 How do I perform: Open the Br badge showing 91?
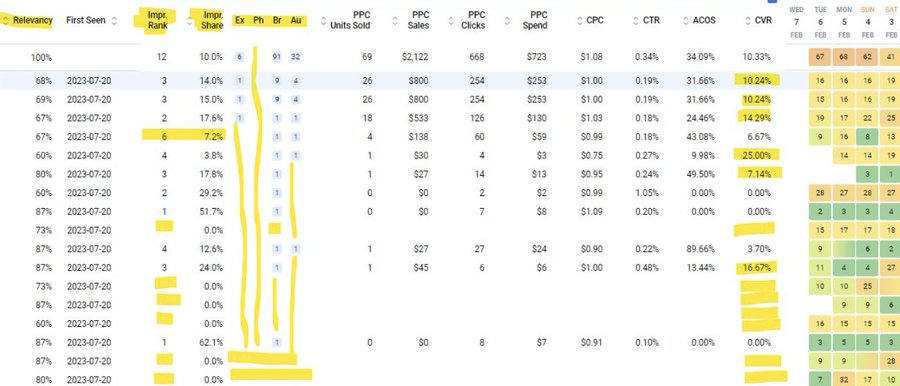click(x=277, y=57)
